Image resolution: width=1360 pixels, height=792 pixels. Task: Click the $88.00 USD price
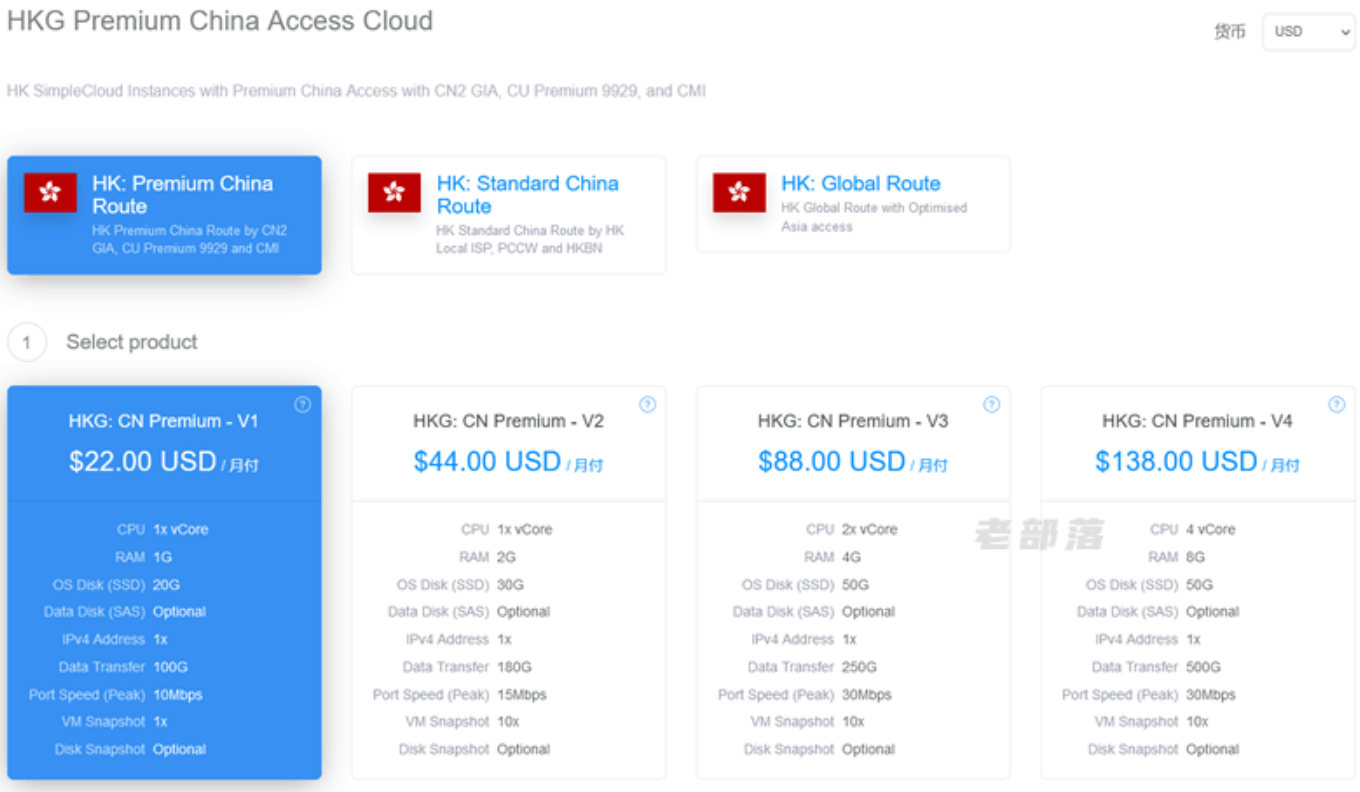tap(832, 461)
